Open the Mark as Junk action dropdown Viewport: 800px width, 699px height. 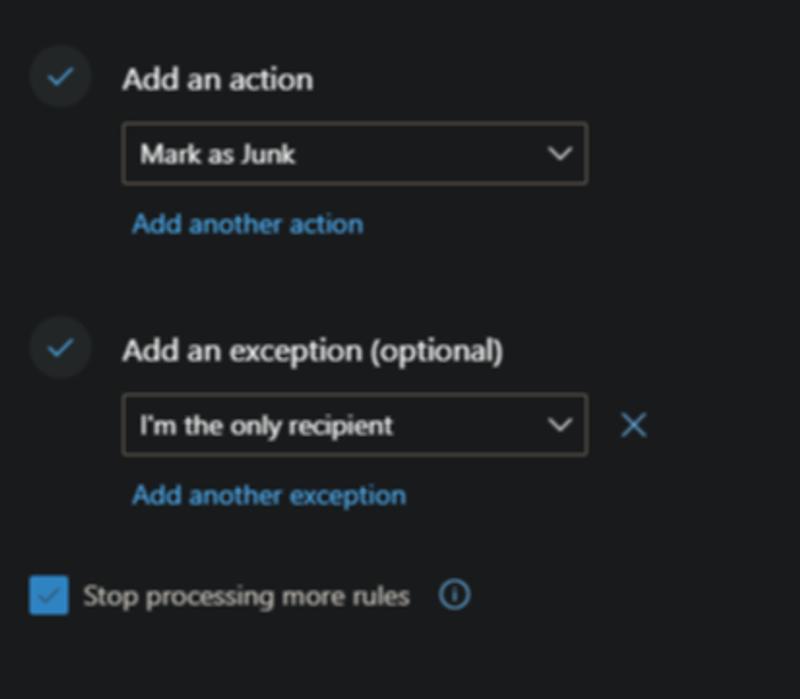tap(354, 154)
